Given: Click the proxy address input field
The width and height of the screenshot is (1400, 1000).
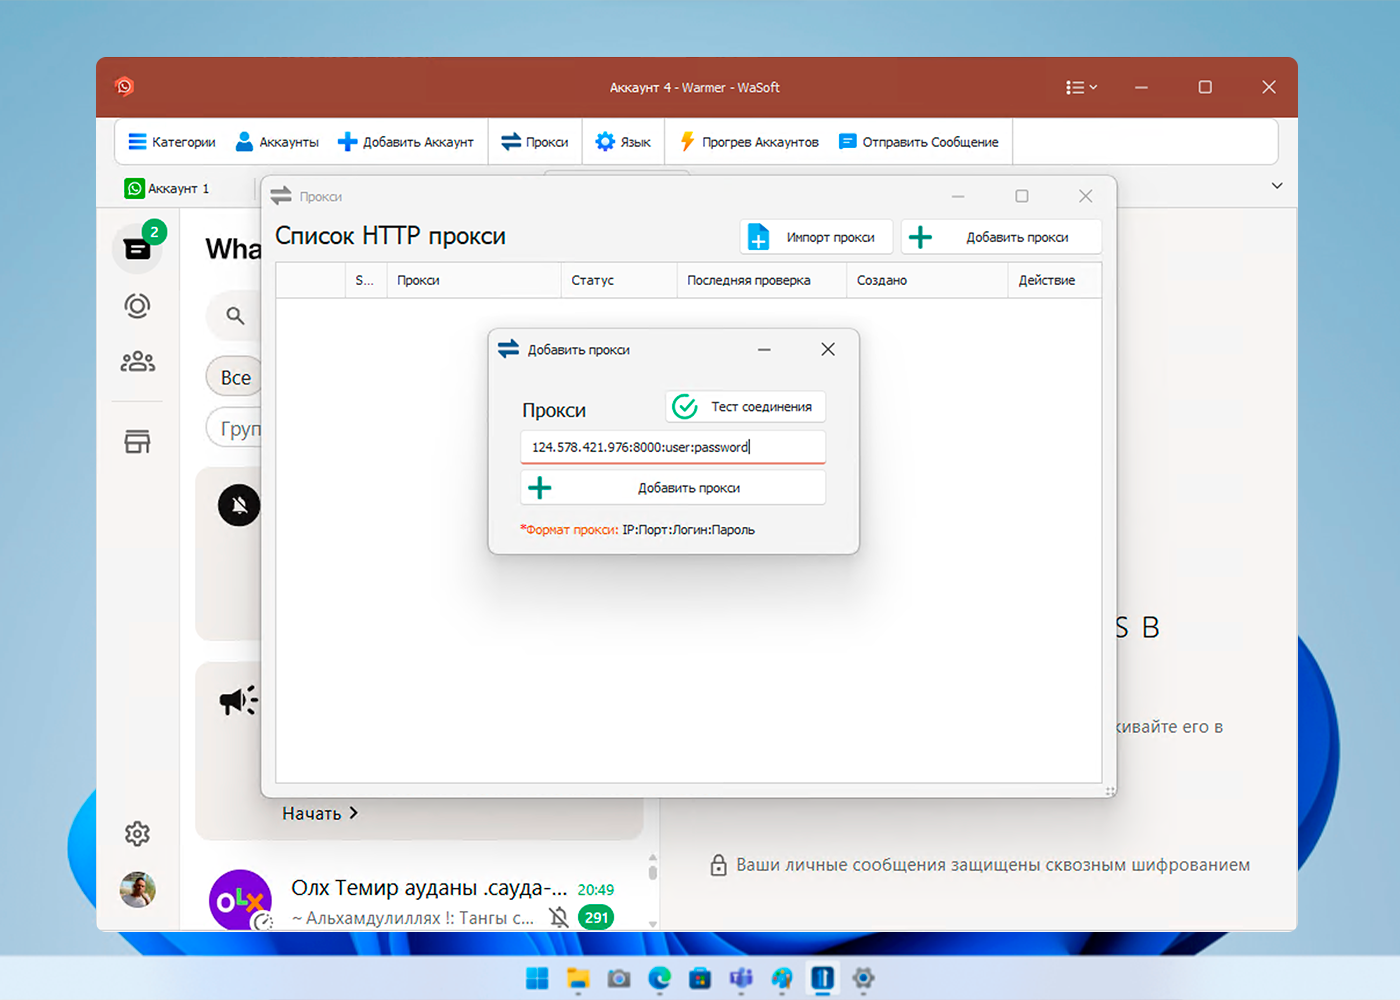Looking at the screenshot, I should [x=673, y=447].
